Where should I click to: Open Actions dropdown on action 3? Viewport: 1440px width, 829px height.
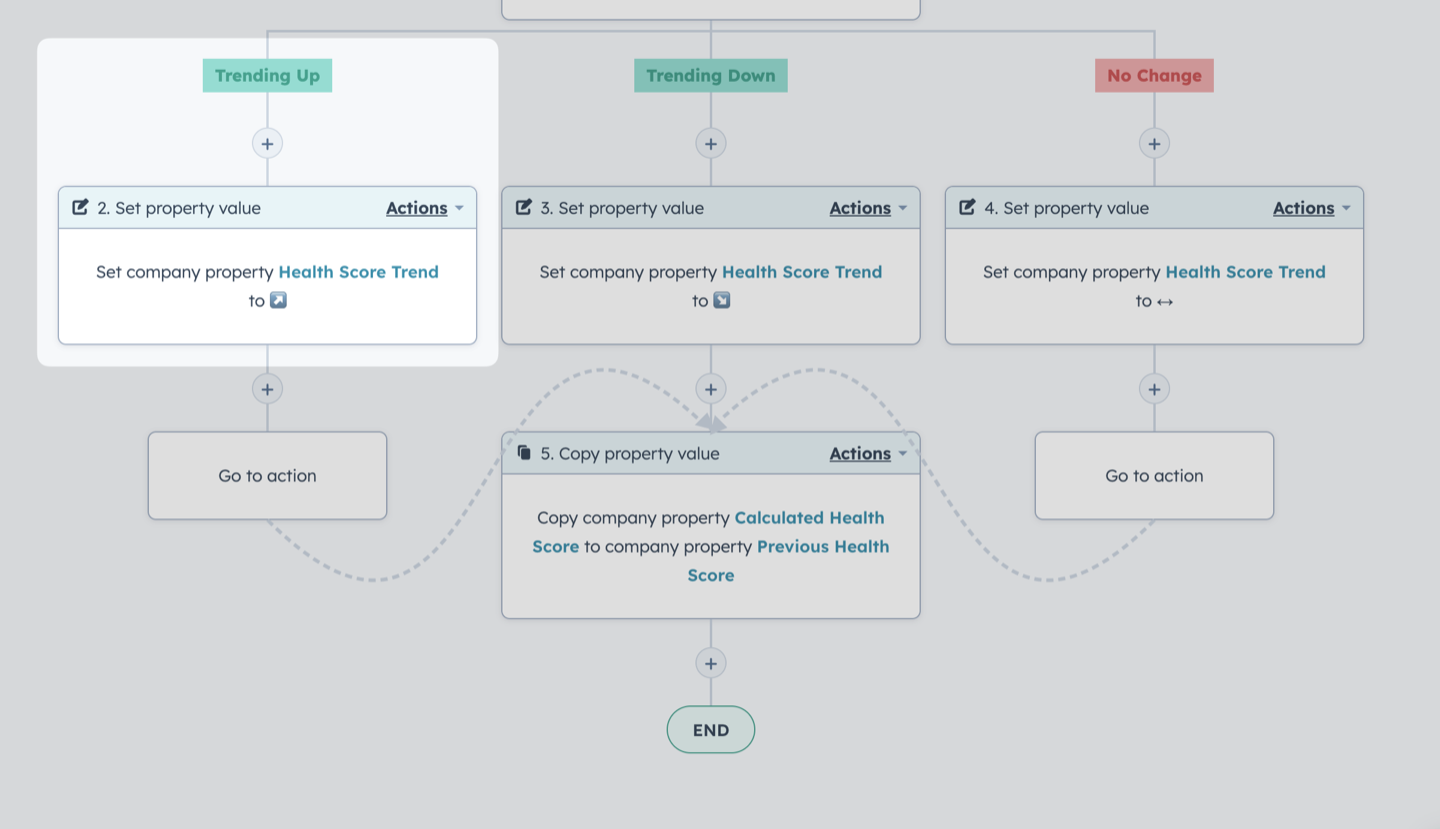868,208
